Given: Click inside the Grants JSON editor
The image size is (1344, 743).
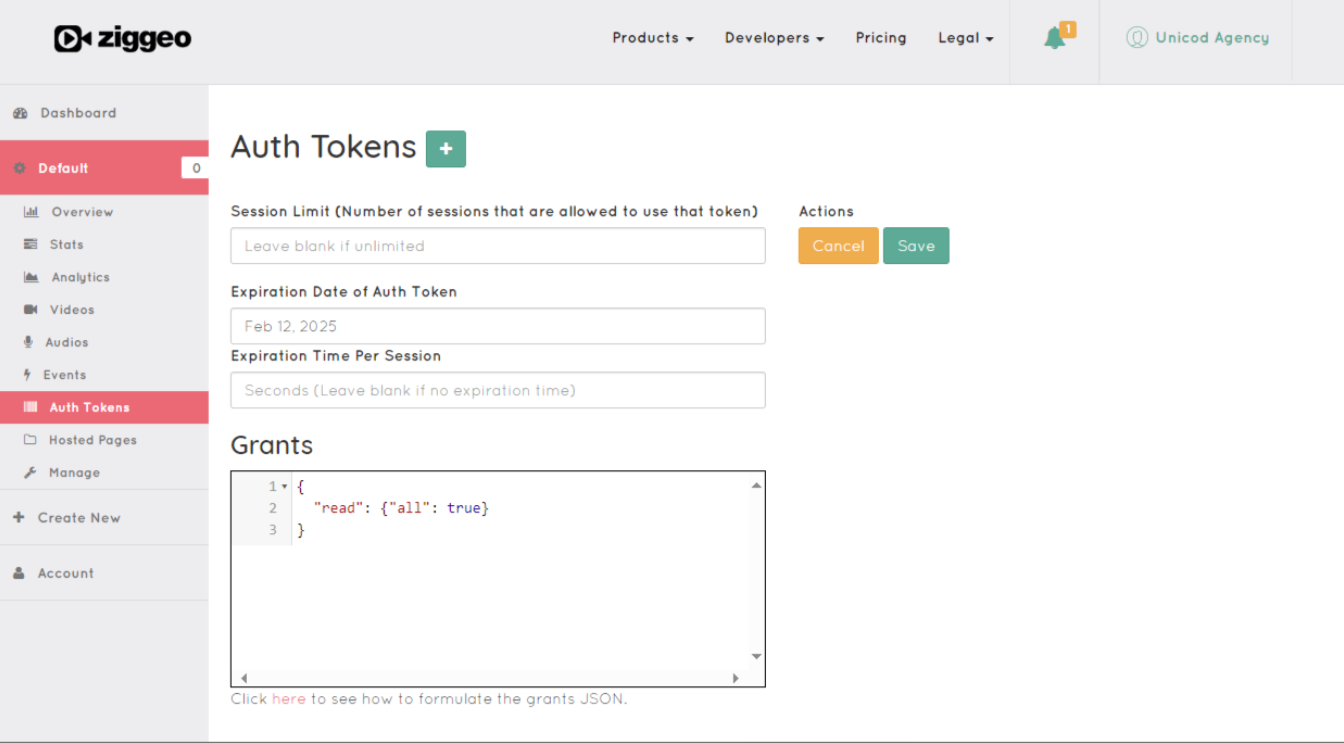Looking at the screenshot, I should coord(498,579).
